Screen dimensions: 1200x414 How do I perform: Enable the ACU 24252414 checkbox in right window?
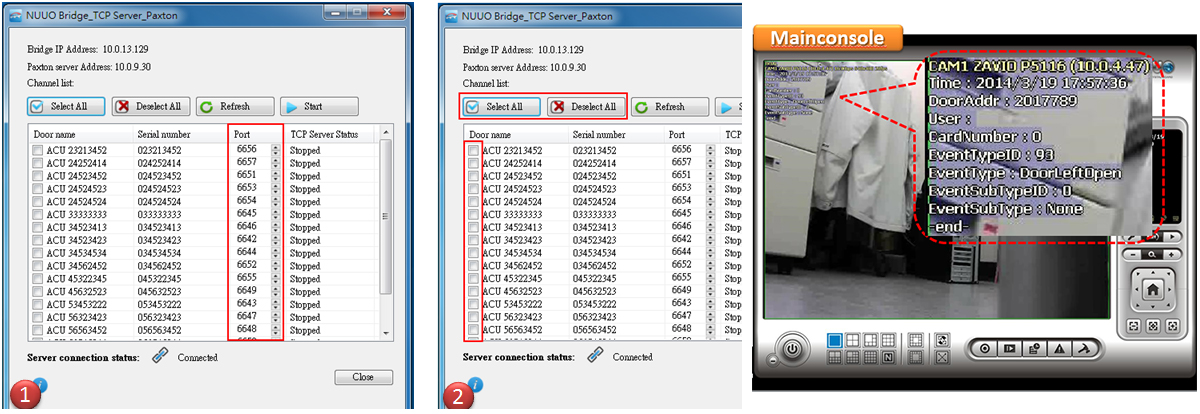point(473,163)
